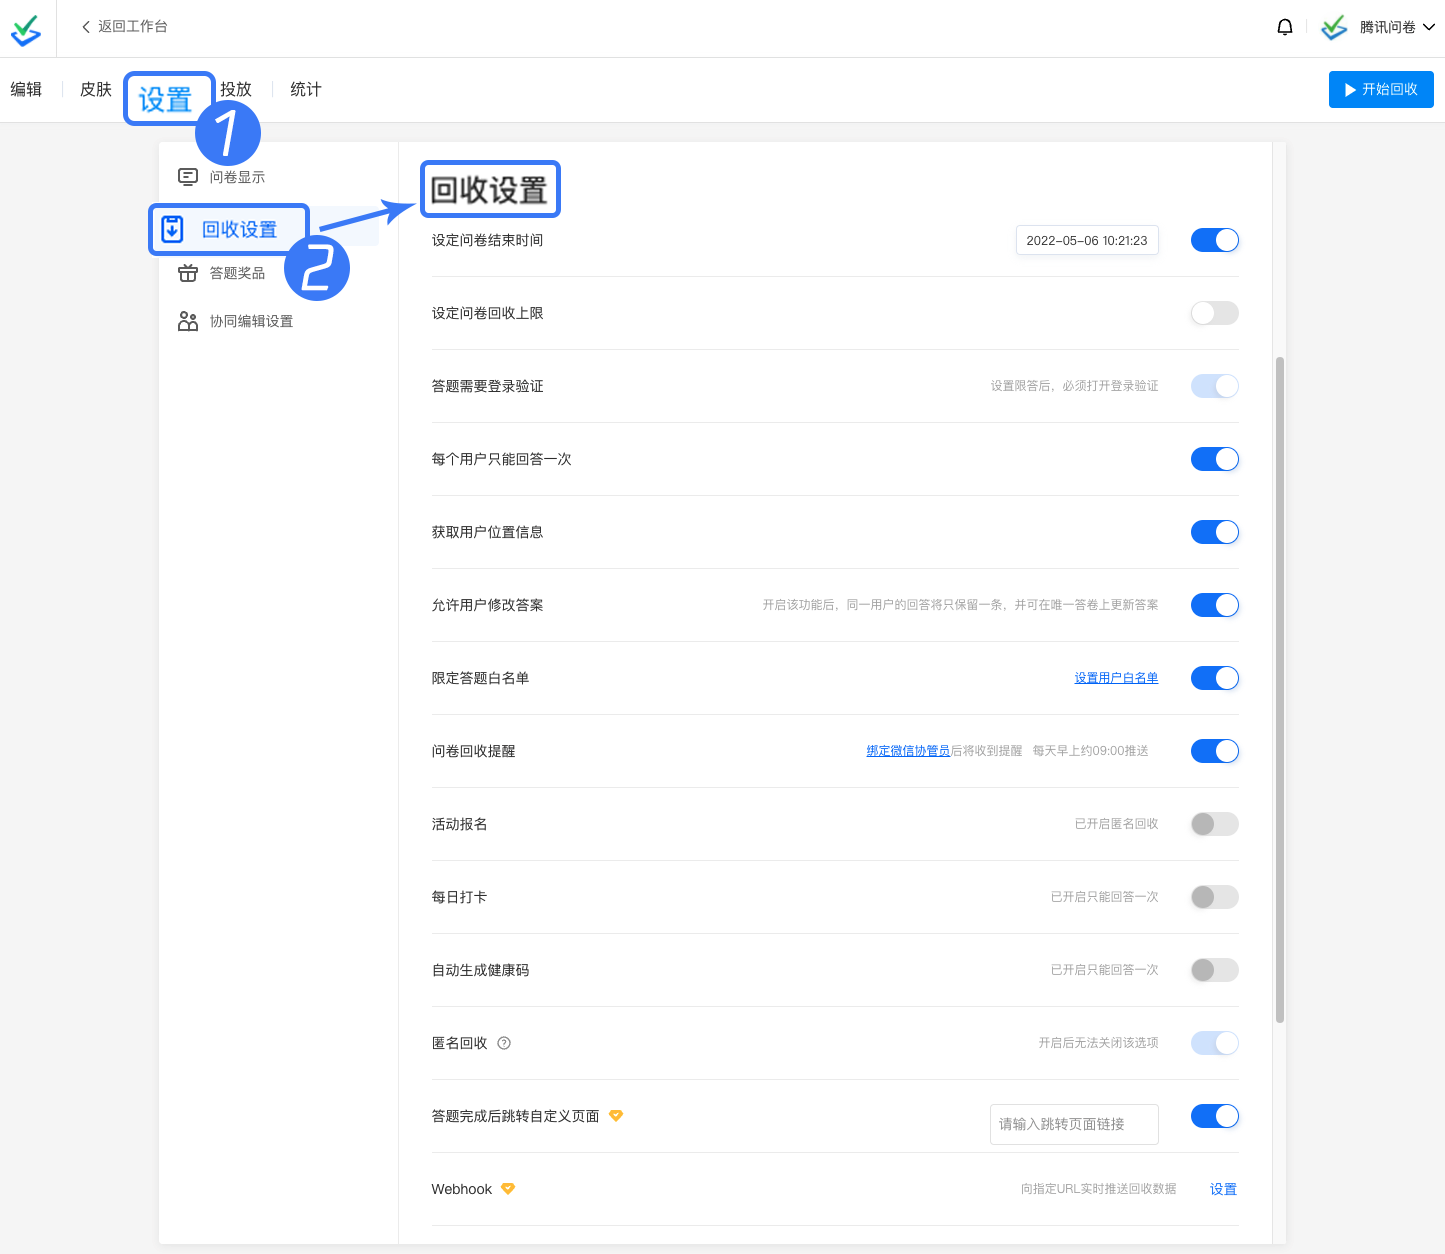Click the premium diamond badge next to Webhook
The width and height of the screenshot is (1445, 1254).
pyautogui.click(x=508, y=1189)
